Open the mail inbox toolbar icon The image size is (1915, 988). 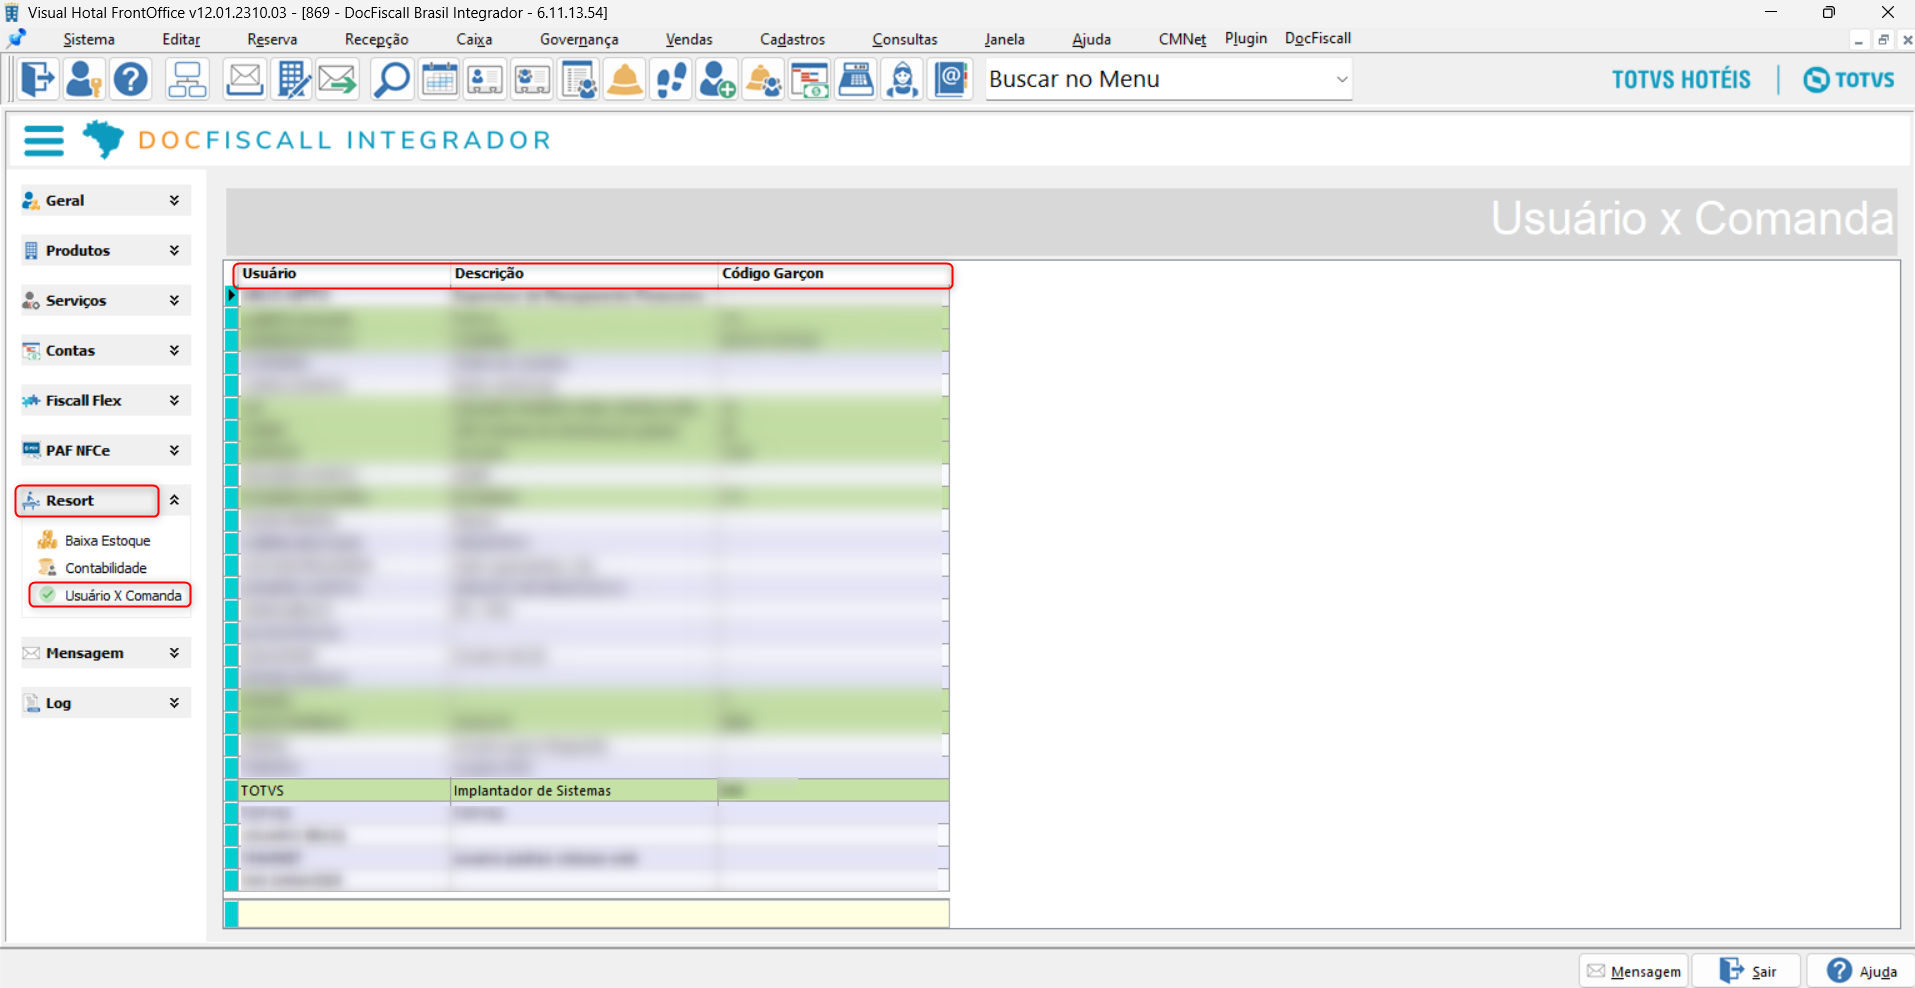coord(244,79)
